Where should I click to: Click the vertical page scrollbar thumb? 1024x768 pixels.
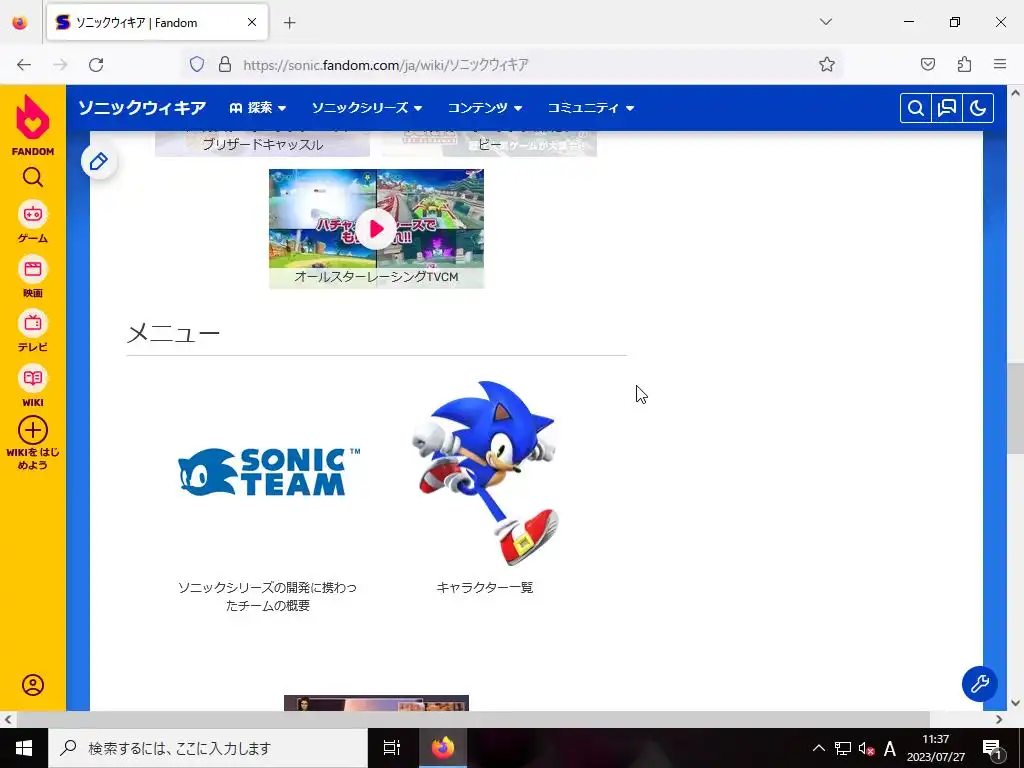tap(1015, 408)
